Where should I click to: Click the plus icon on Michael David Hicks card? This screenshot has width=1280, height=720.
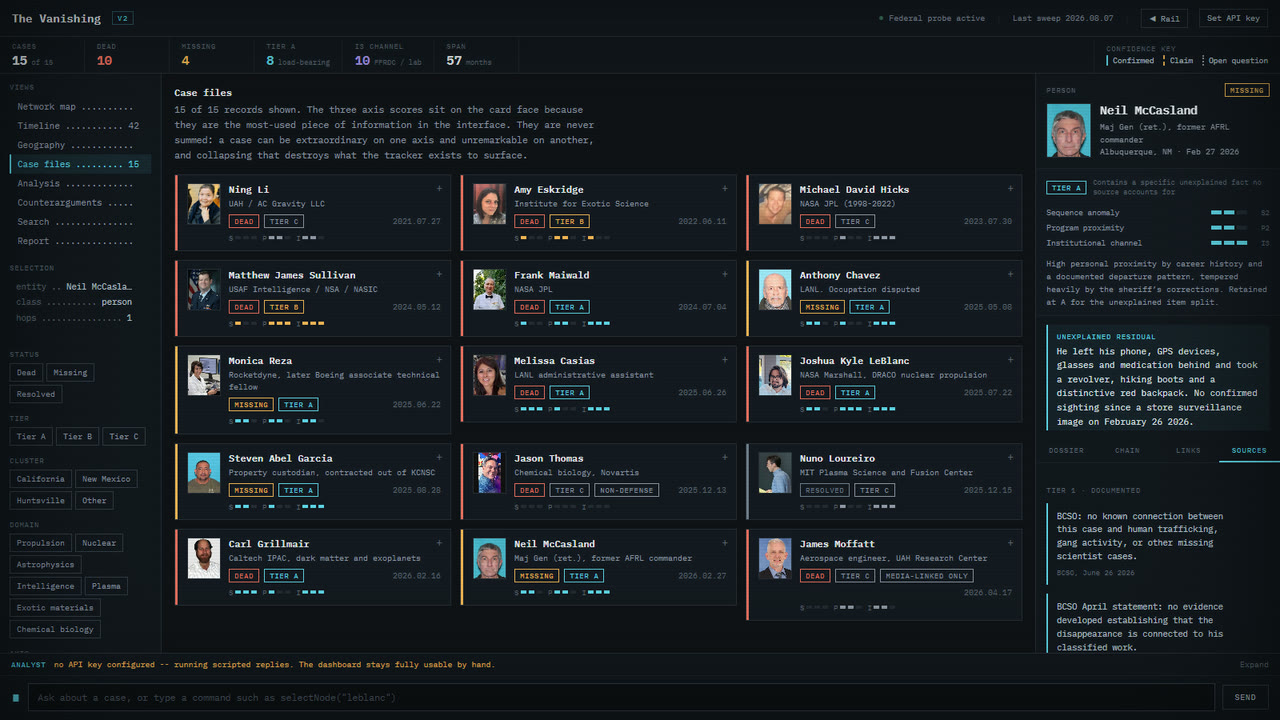click(1010, 188)
